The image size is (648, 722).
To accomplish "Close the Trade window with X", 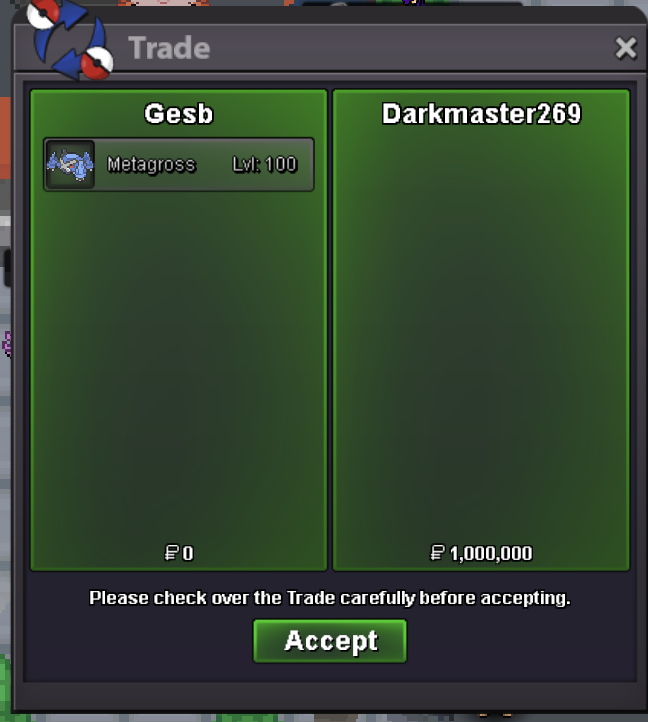I will pyautogui.click(x=626, y=48).
